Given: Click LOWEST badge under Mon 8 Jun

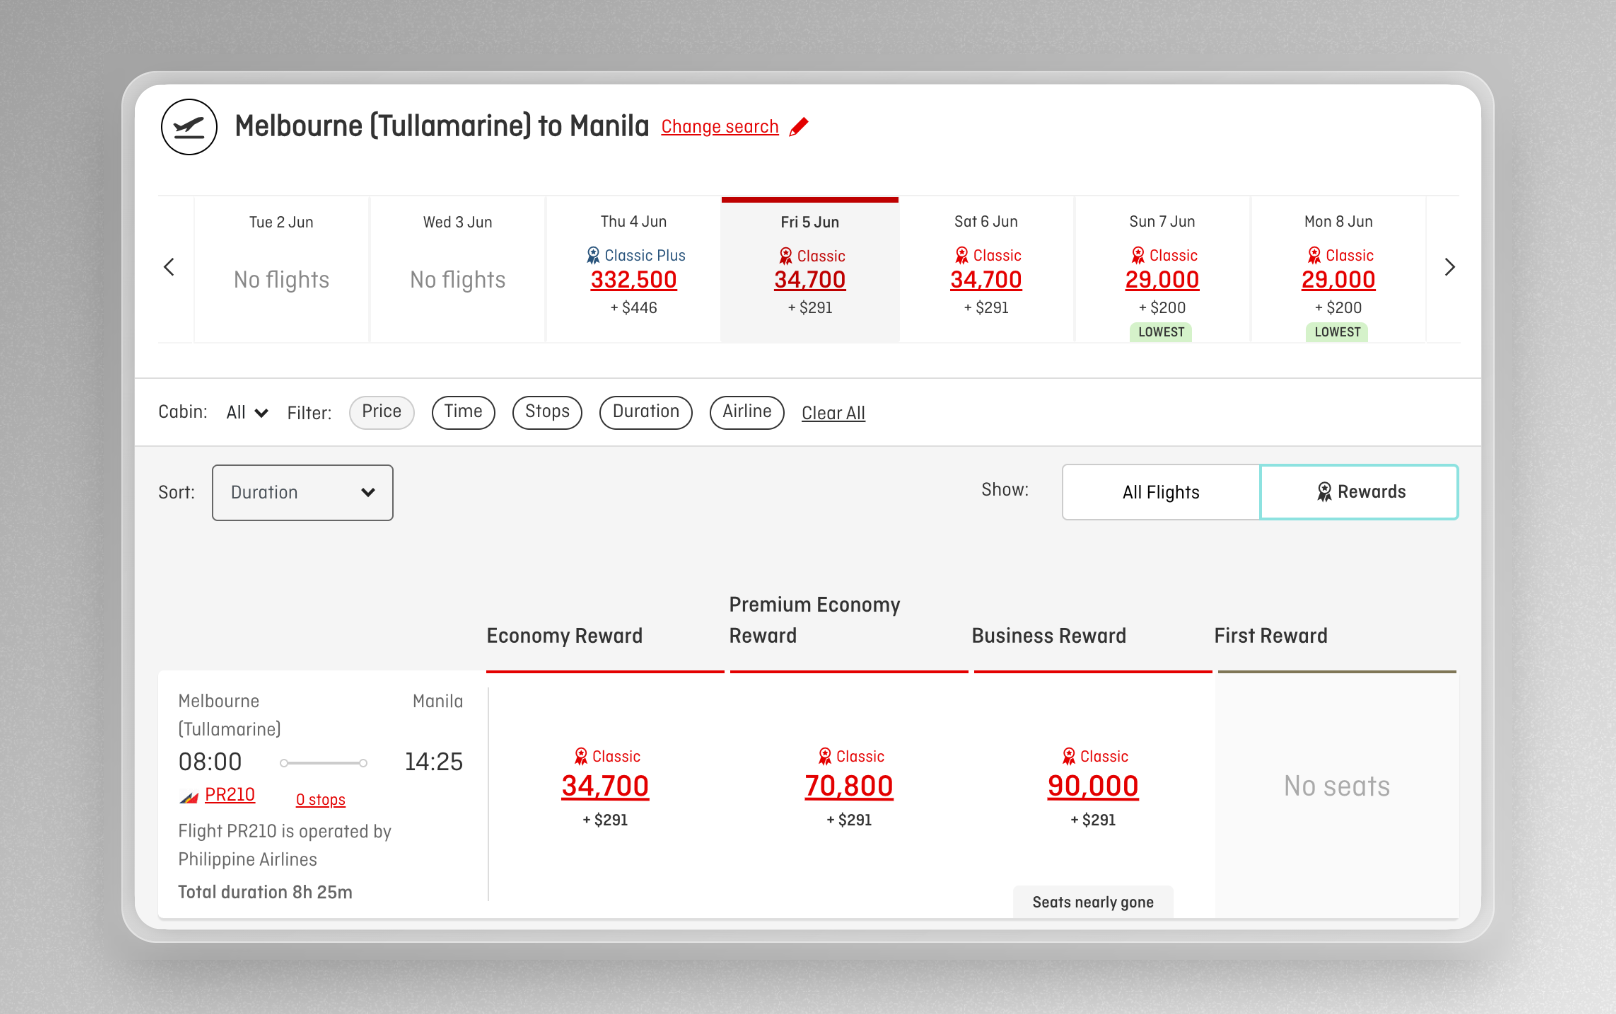Looking at the screenshot, I should (x=1338, y=332).
